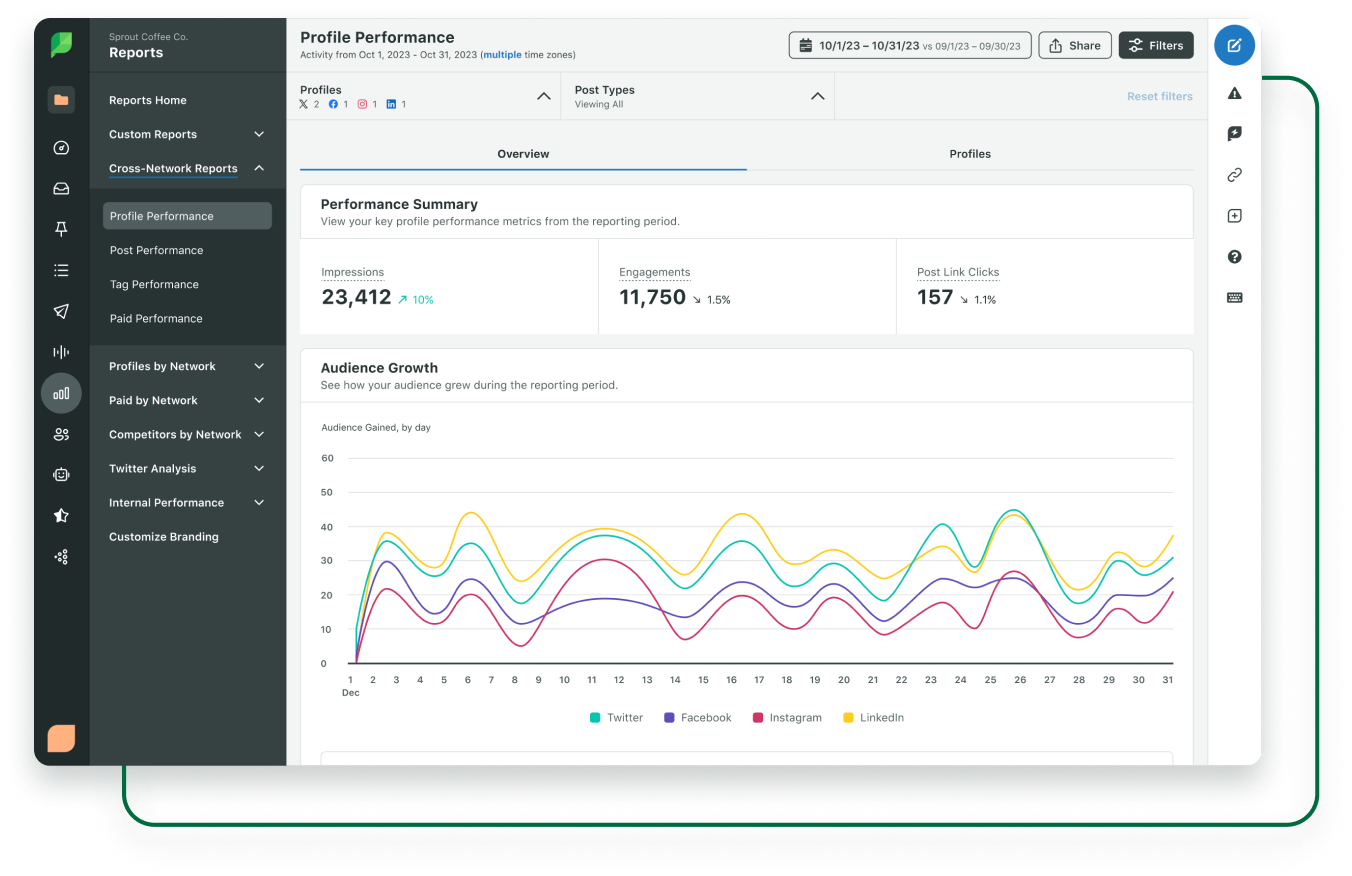
Task: Switch to the Overview tab
Action: pos(523,154)
